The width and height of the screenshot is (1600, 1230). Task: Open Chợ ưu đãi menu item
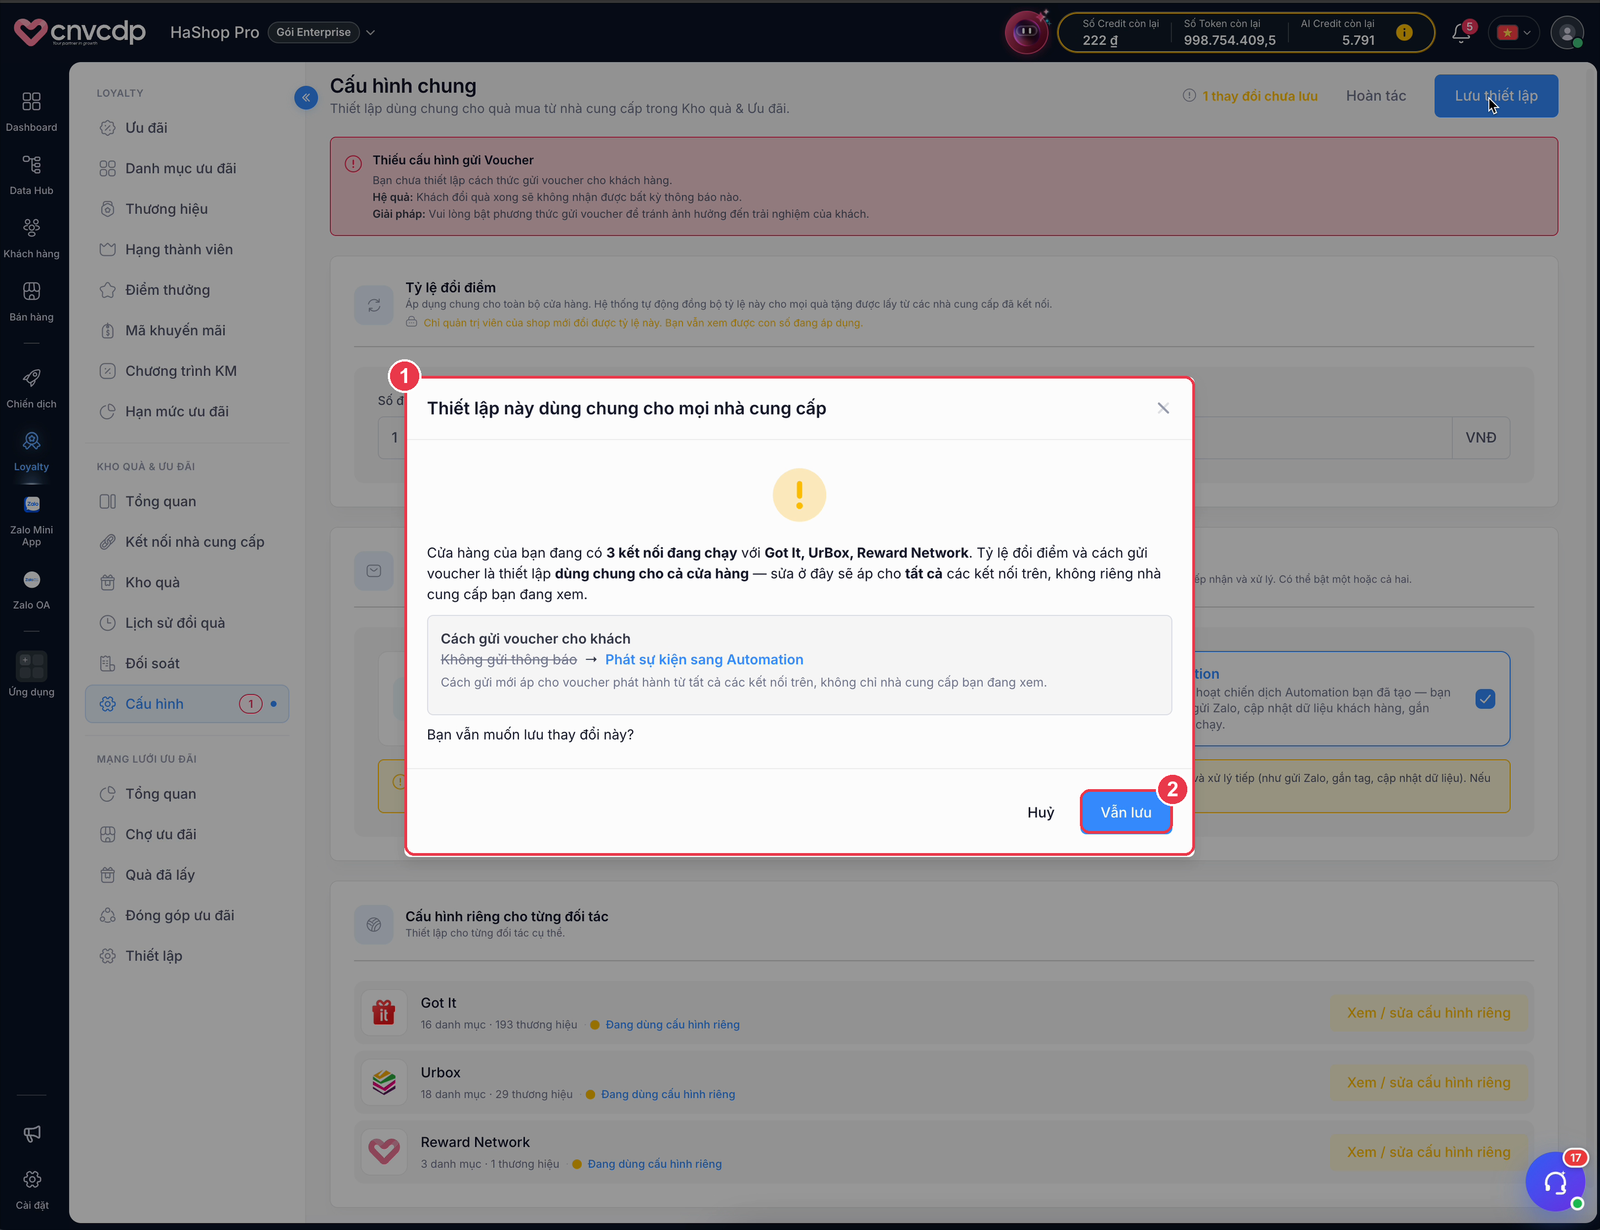tap(187, 834)
